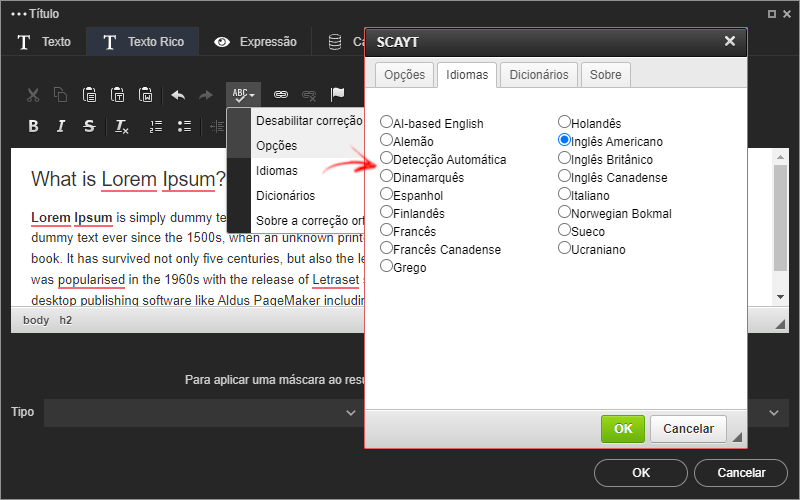Toggle bold formatting
This screenshot has height=500, width=800.
[x=33, y=126]
